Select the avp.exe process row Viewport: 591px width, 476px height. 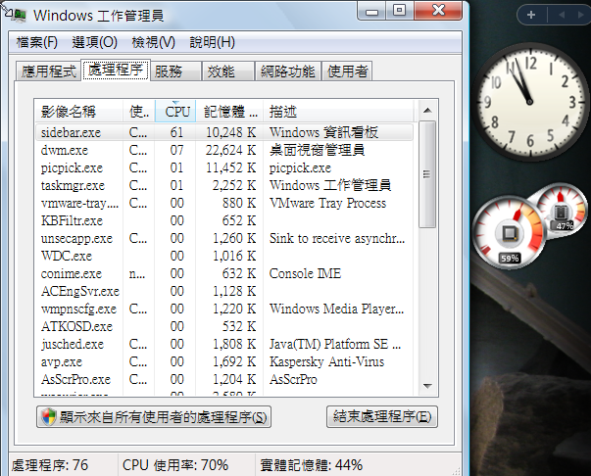click(224, 362)
